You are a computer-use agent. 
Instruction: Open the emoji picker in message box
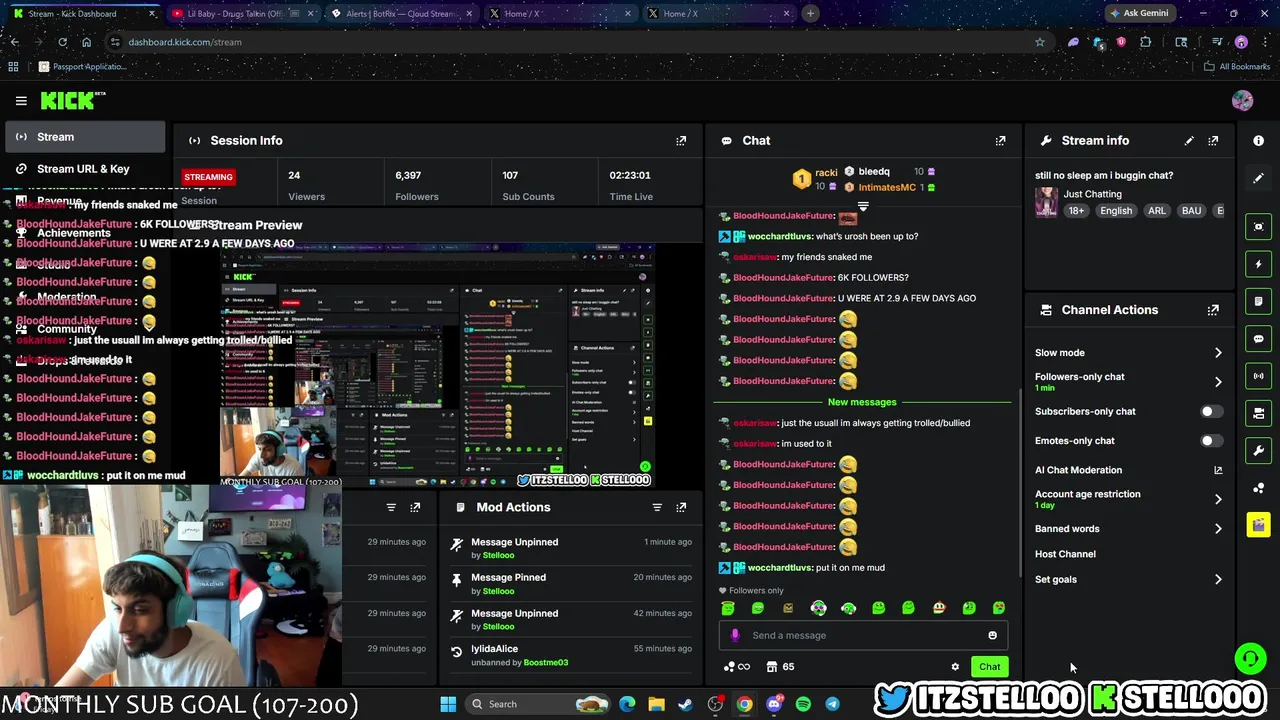pos(992,635)
